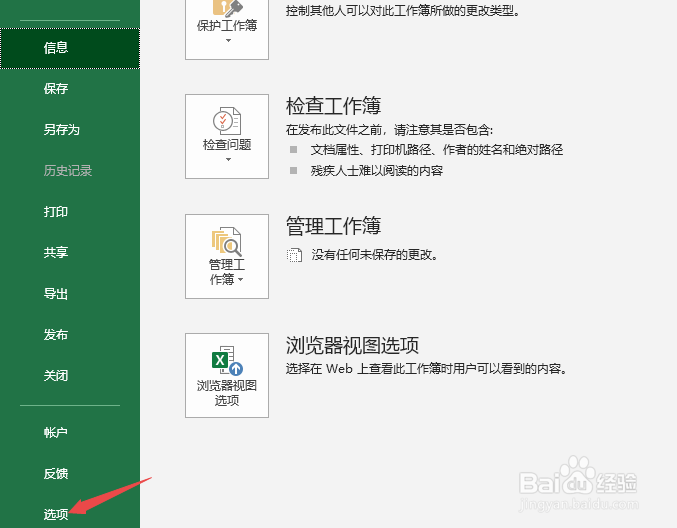Screen dimensions: 677x528
Task: Open the 帐户 (Account) page
Action: click(56, 432)
